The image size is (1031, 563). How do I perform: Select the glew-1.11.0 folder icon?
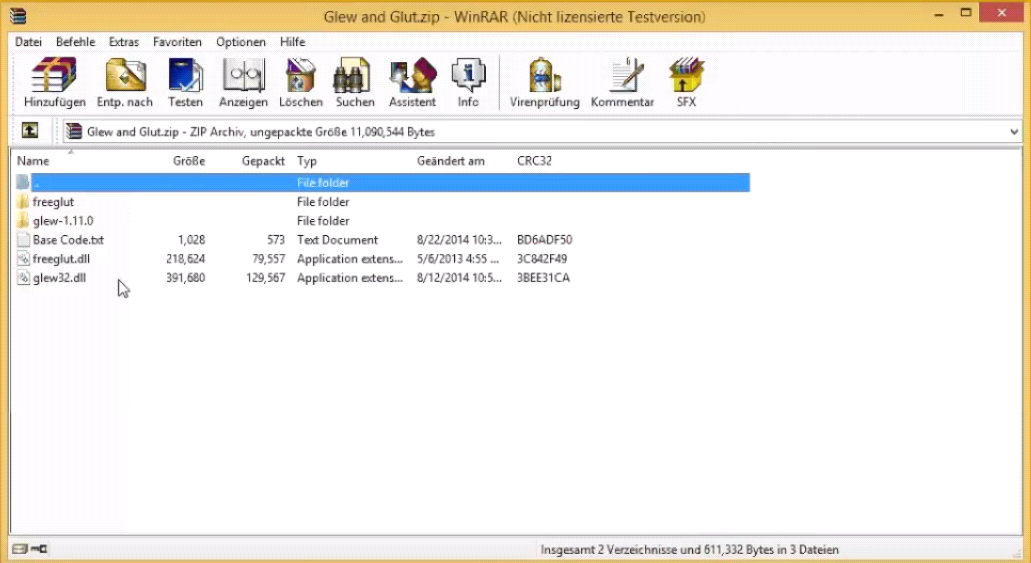tap(23, 221)
